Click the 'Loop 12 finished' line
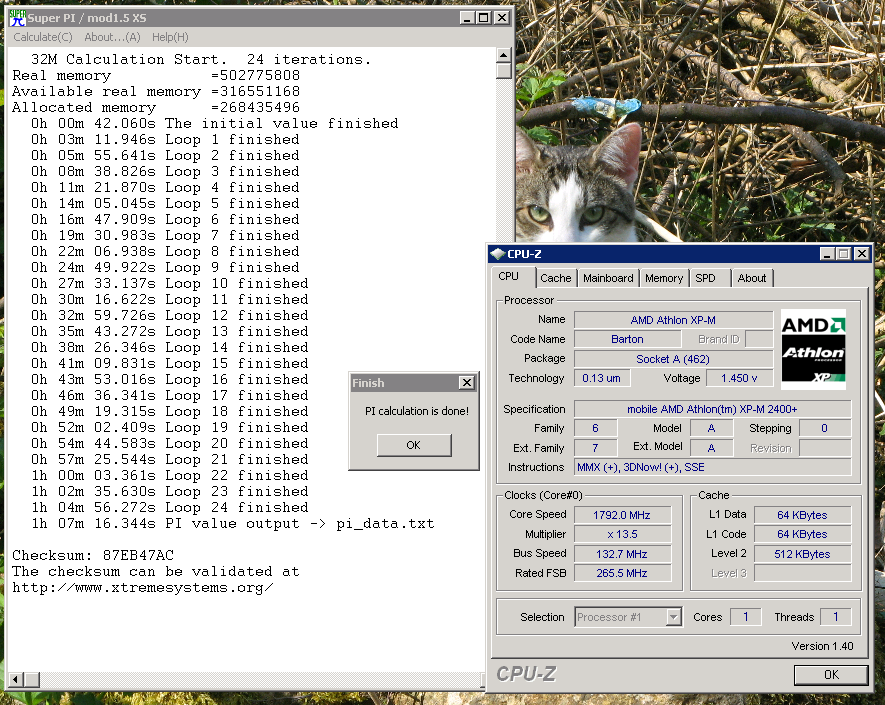 [170, 316]
